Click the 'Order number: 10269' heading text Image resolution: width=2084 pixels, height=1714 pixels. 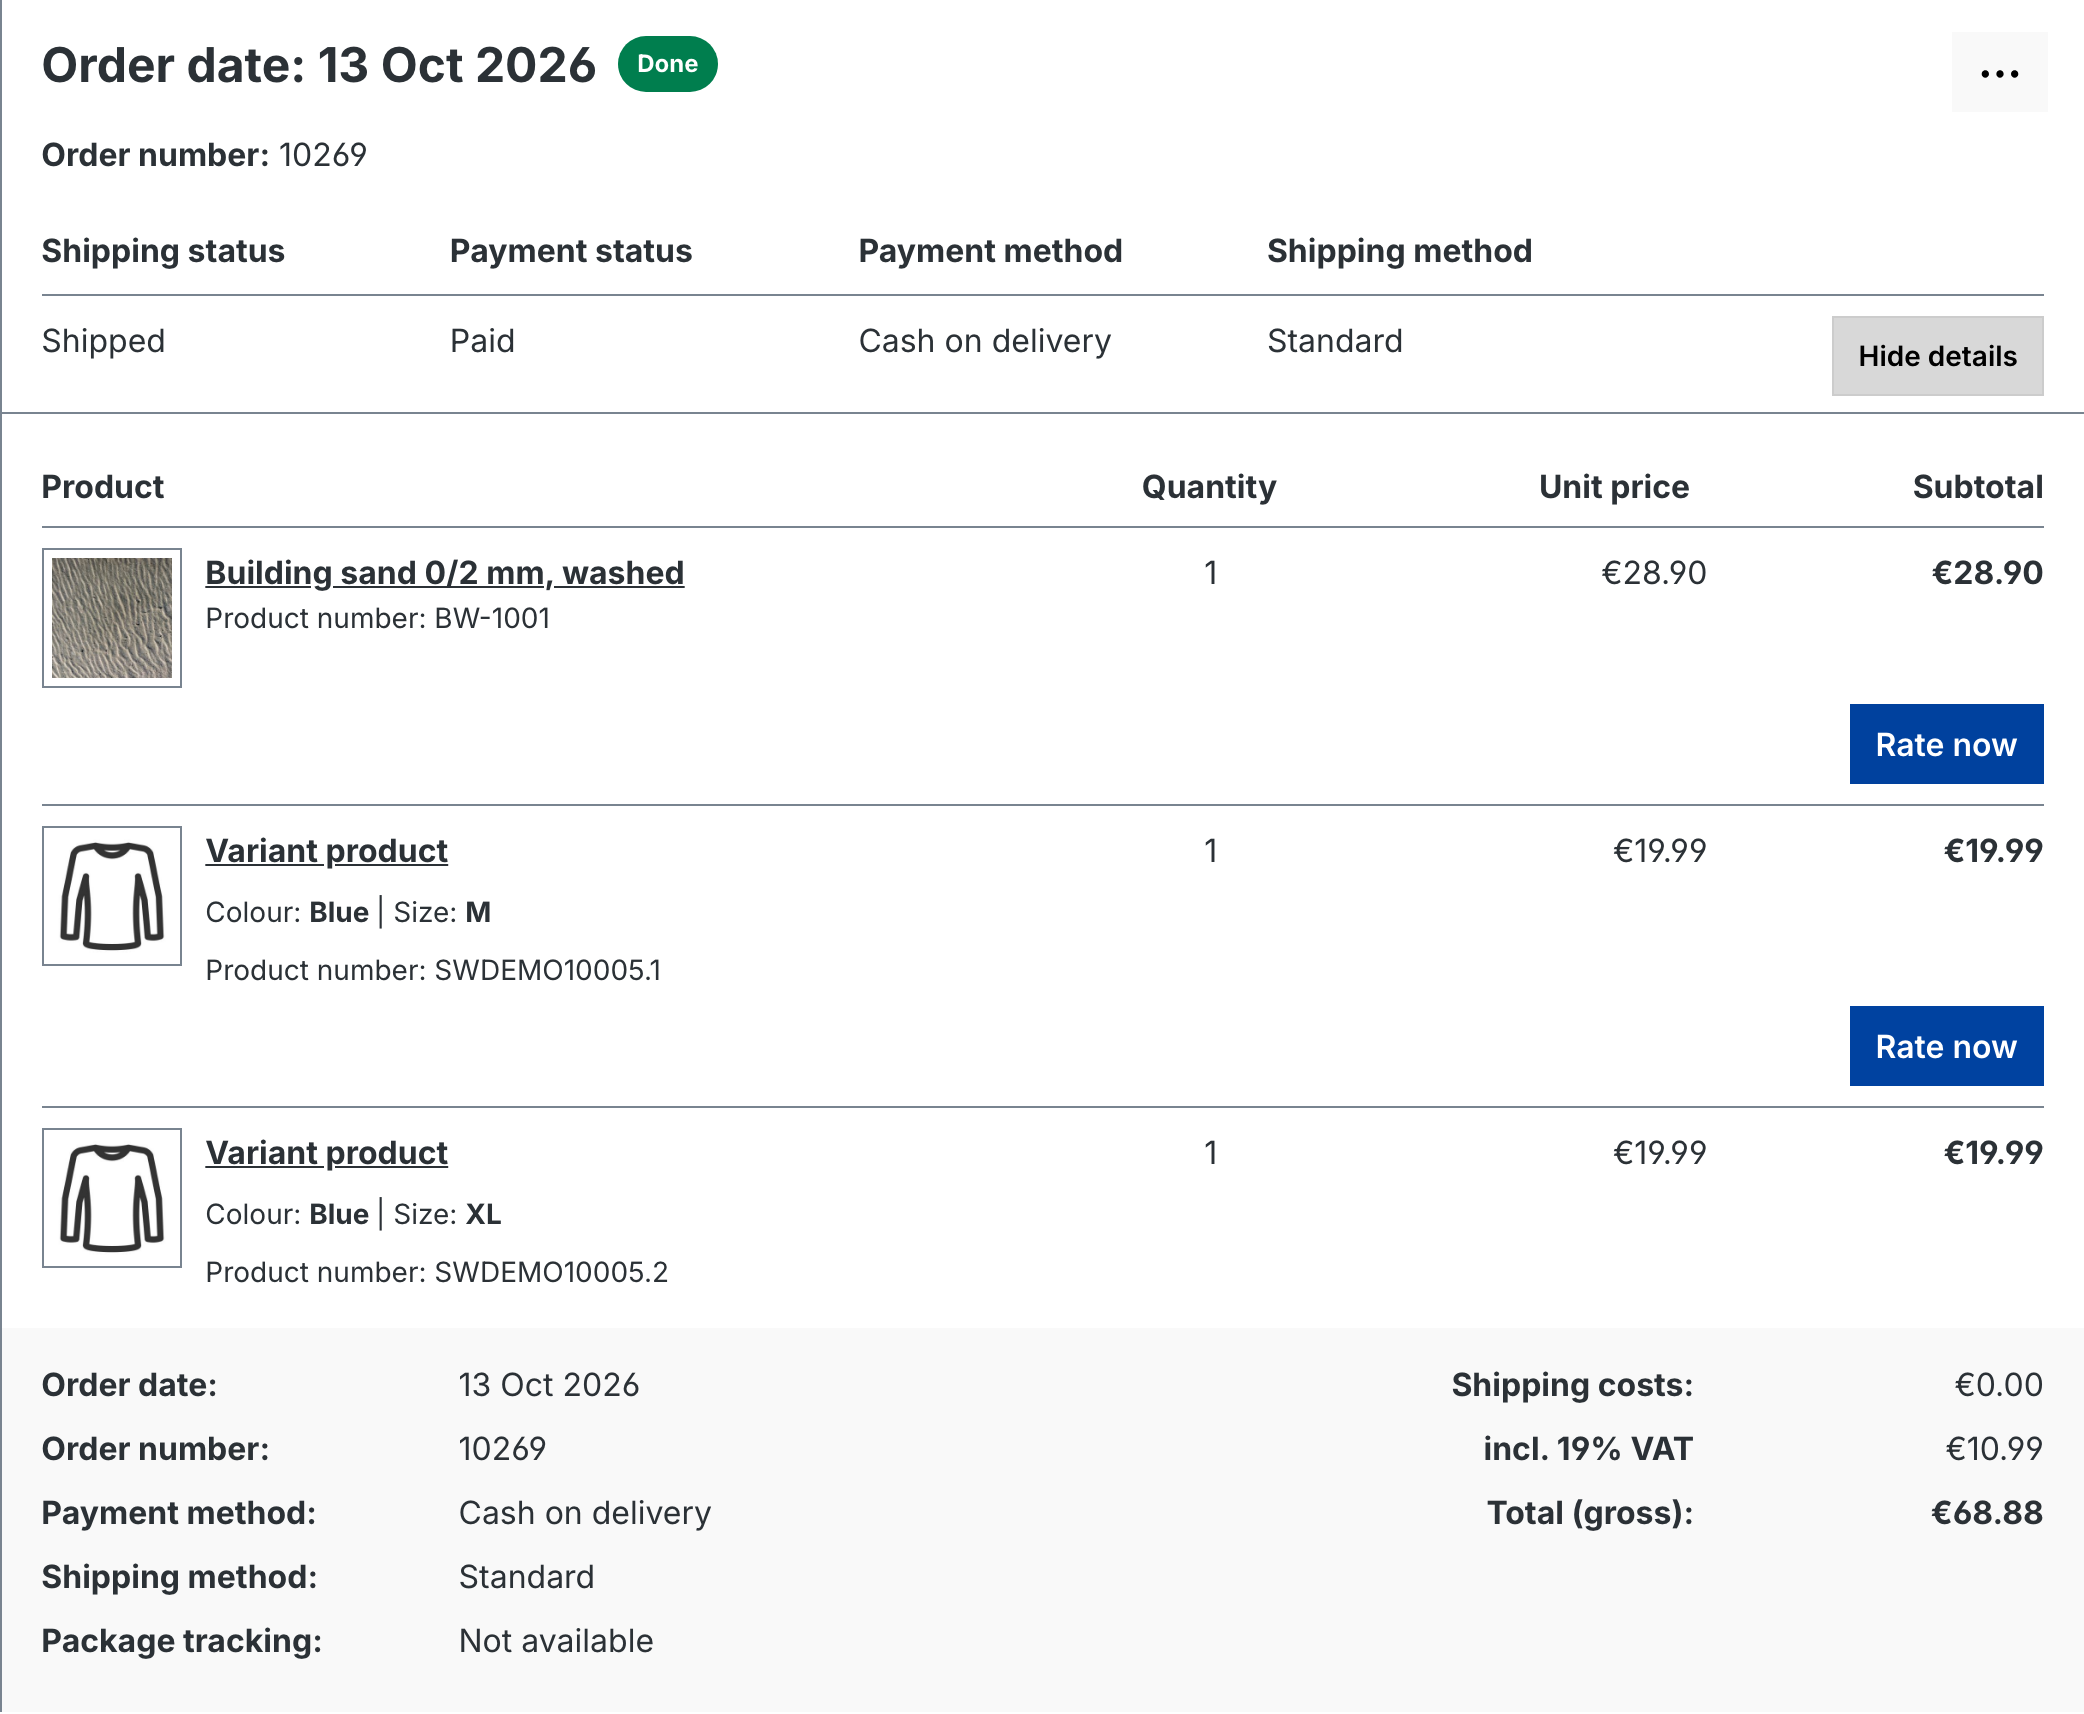204,155
